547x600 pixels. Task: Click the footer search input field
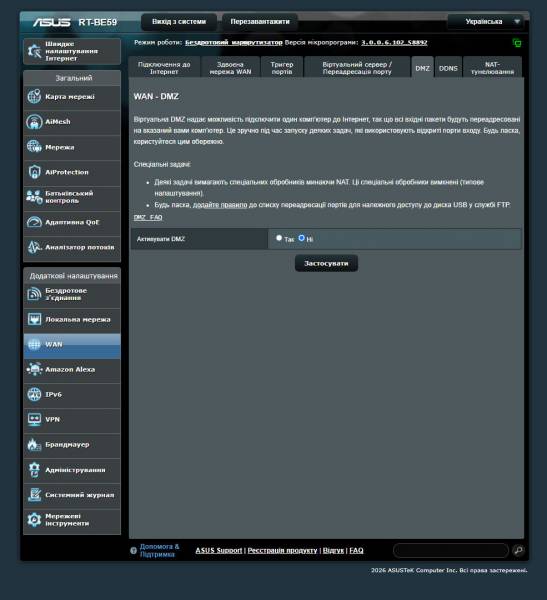(x=451, y=550)
